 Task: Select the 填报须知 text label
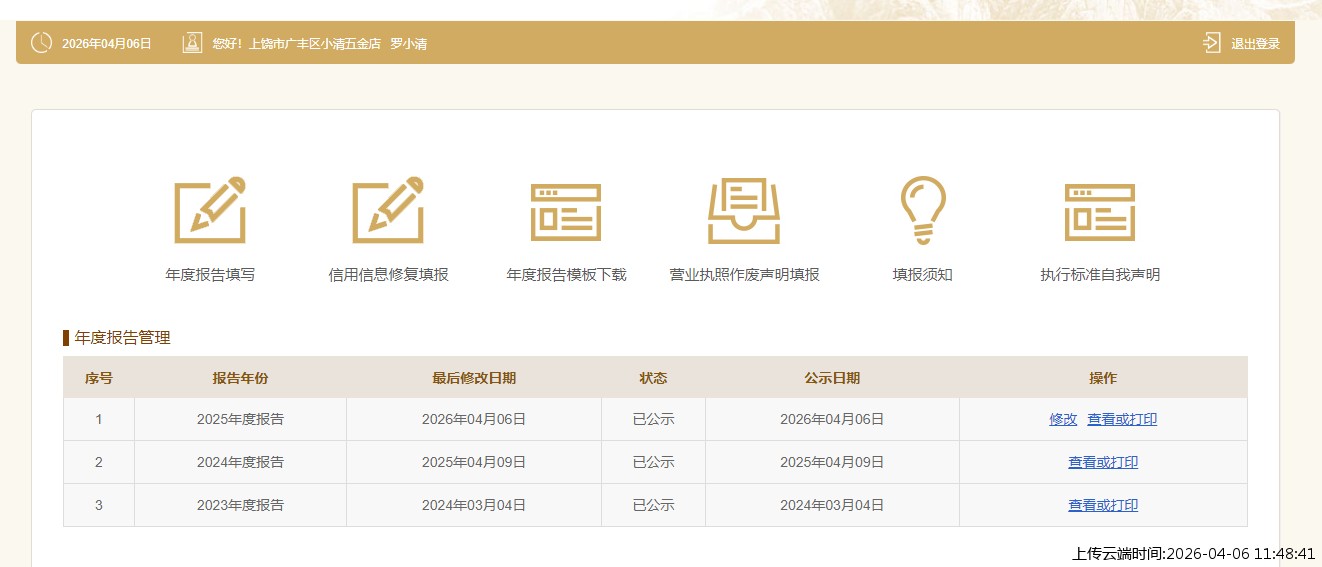click(922, 275)
